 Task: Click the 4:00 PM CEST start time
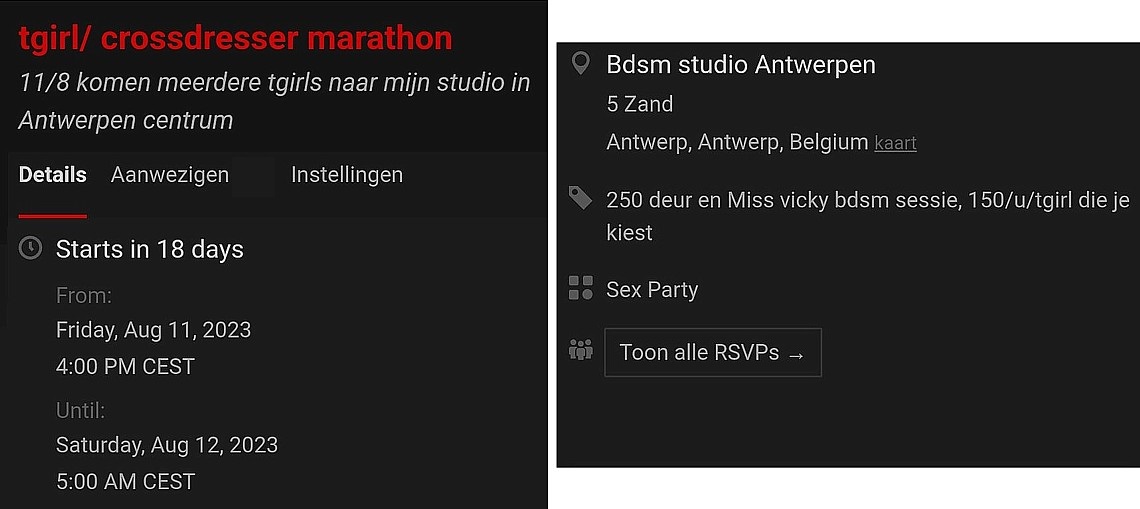[x=125, y=367]
